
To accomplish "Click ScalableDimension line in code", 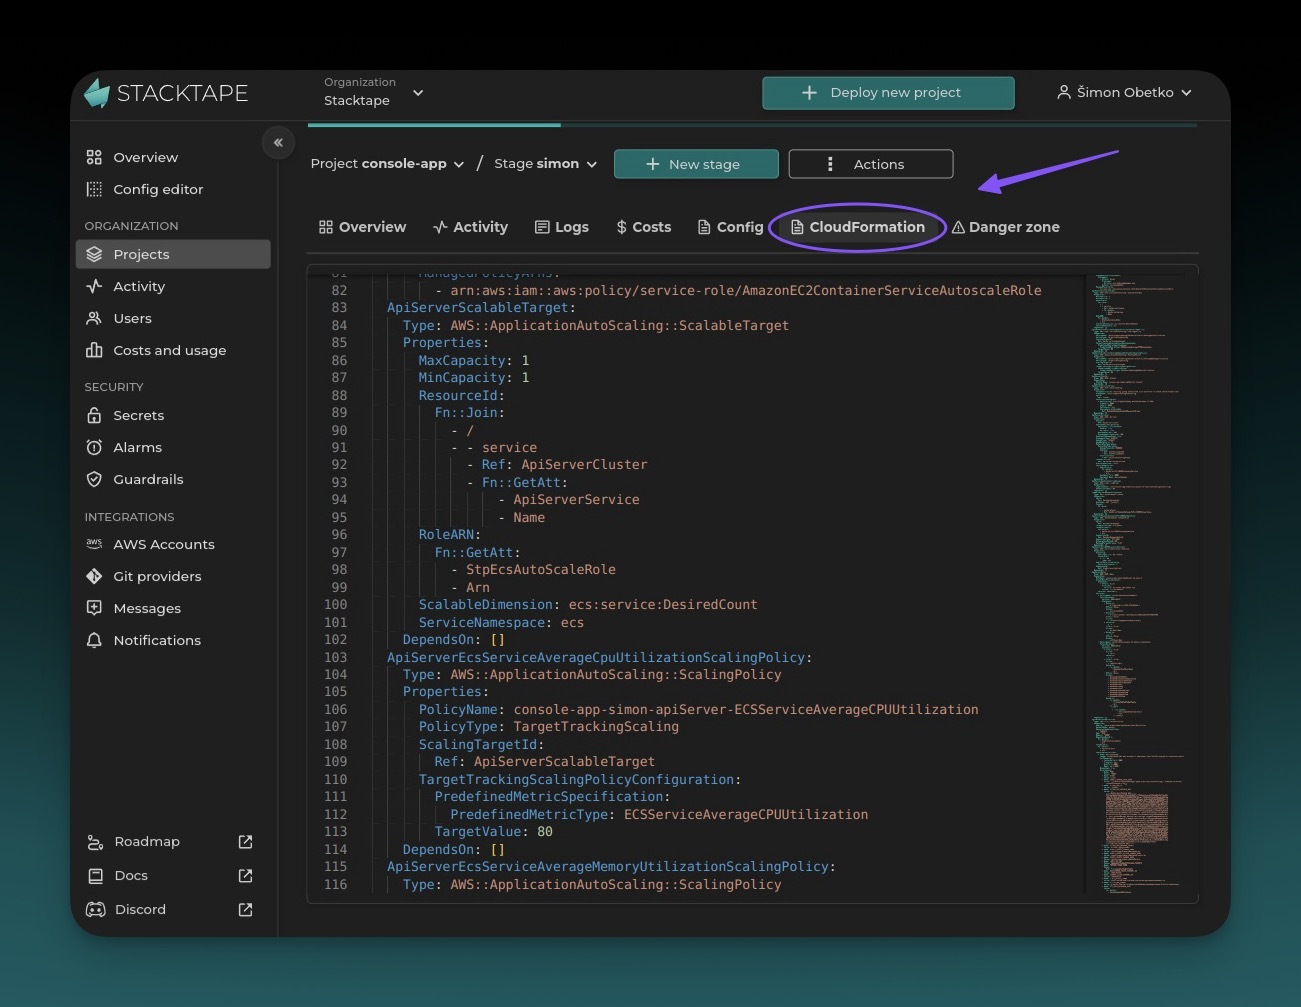I will pyautogui.click(x=588, y=605).
